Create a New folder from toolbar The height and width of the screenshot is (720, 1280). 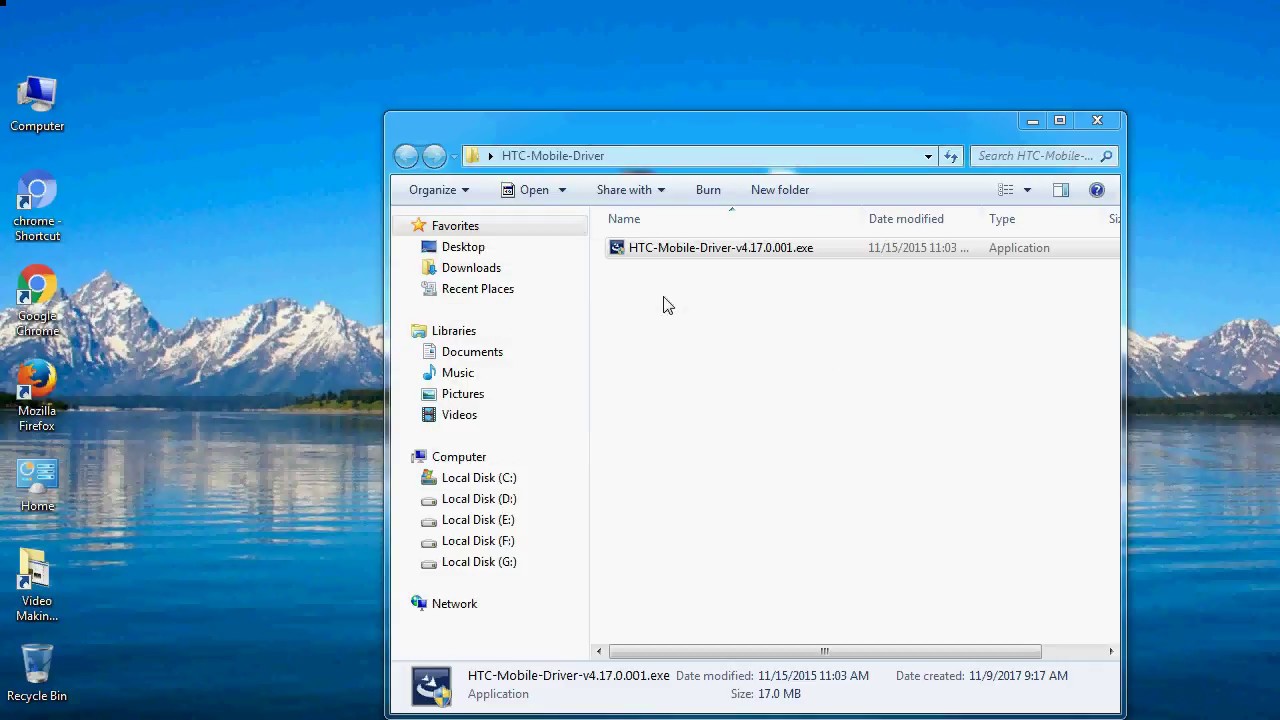click(x=780, y=190)
